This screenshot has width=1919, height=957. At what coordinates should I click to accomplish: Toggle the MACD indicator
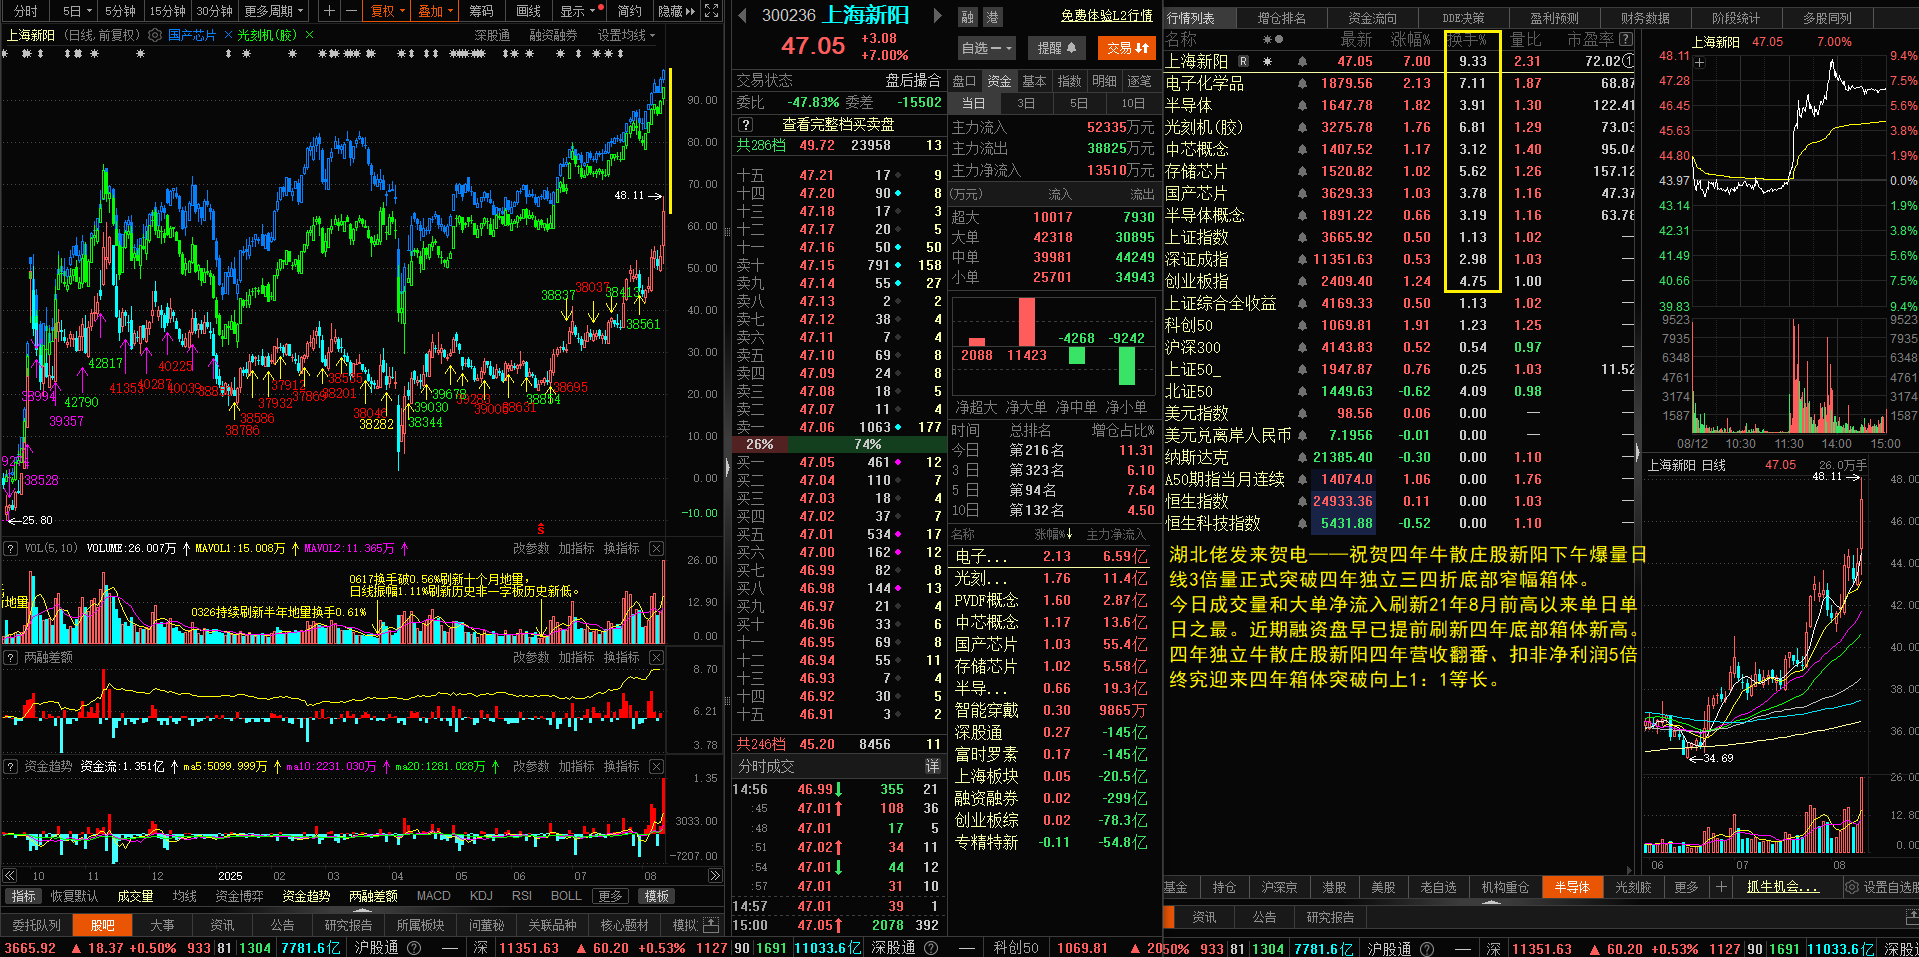tap(433, 896)
